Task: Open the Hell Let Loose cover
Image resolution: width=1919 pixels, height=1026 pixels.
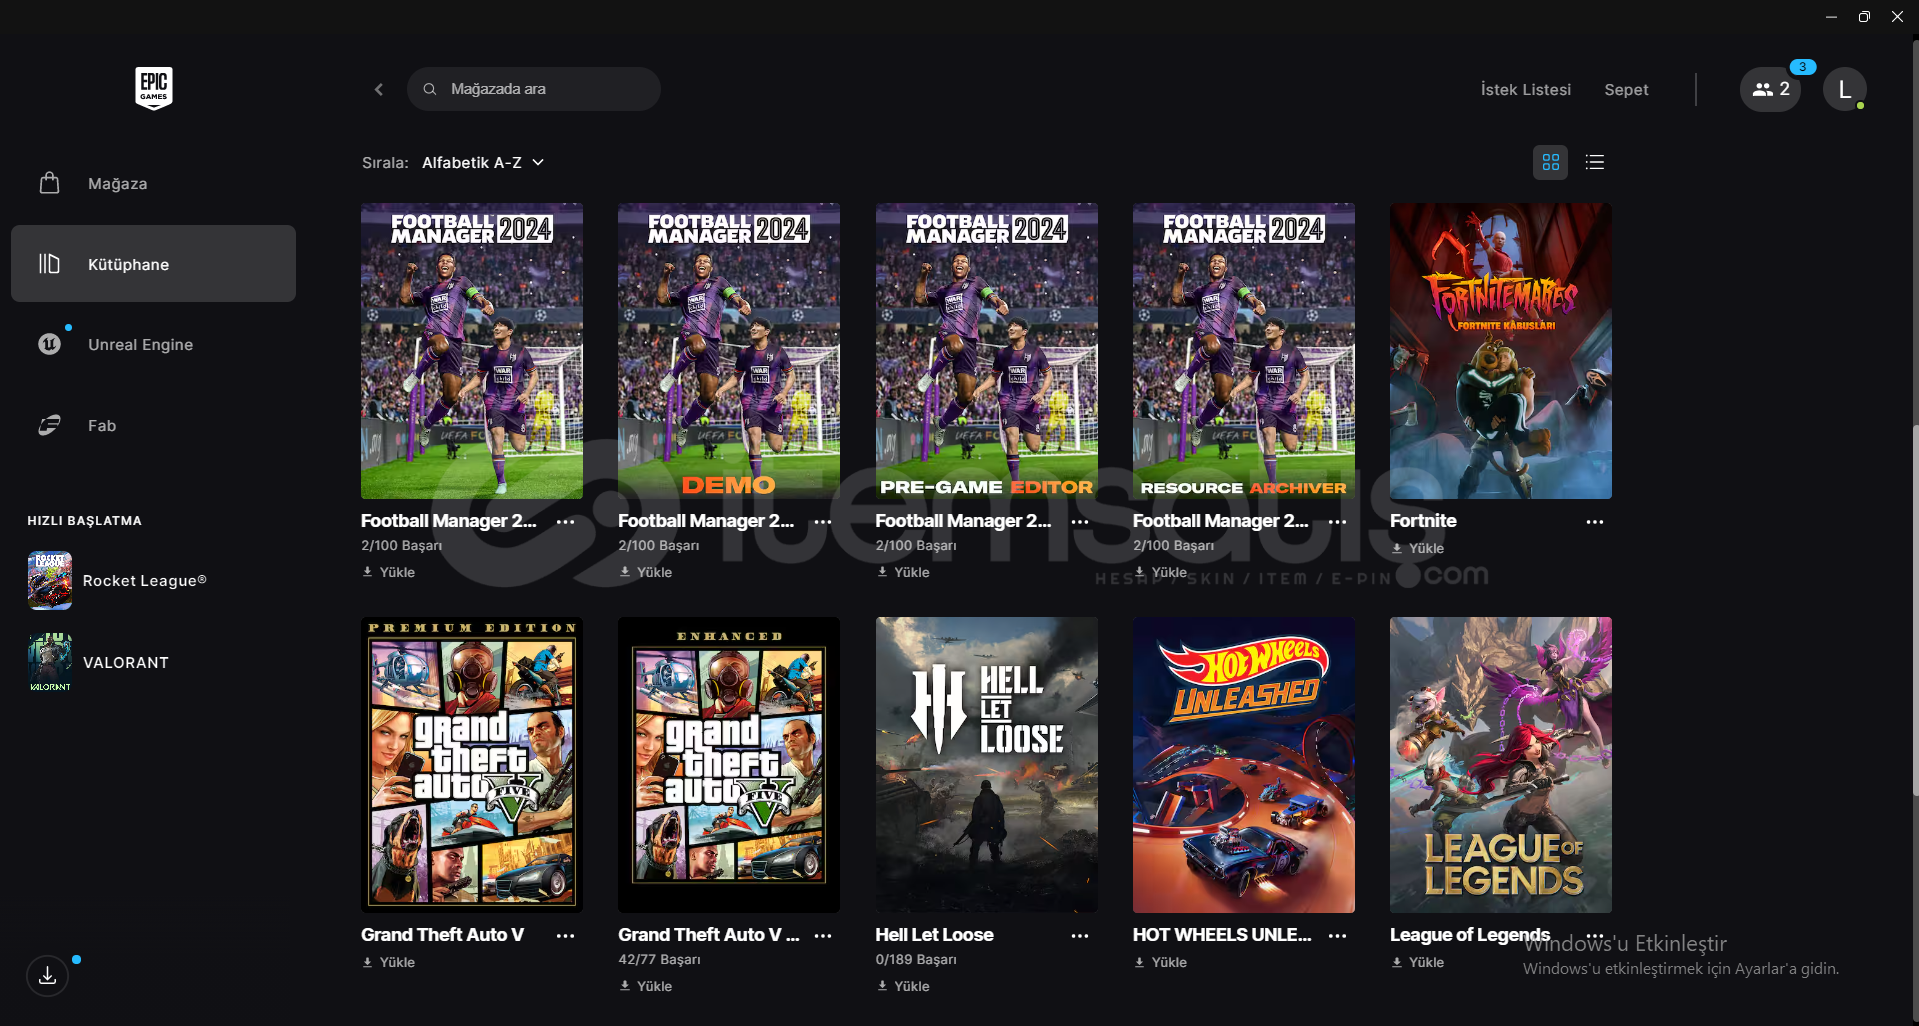Action: click(x=987, y=765)
